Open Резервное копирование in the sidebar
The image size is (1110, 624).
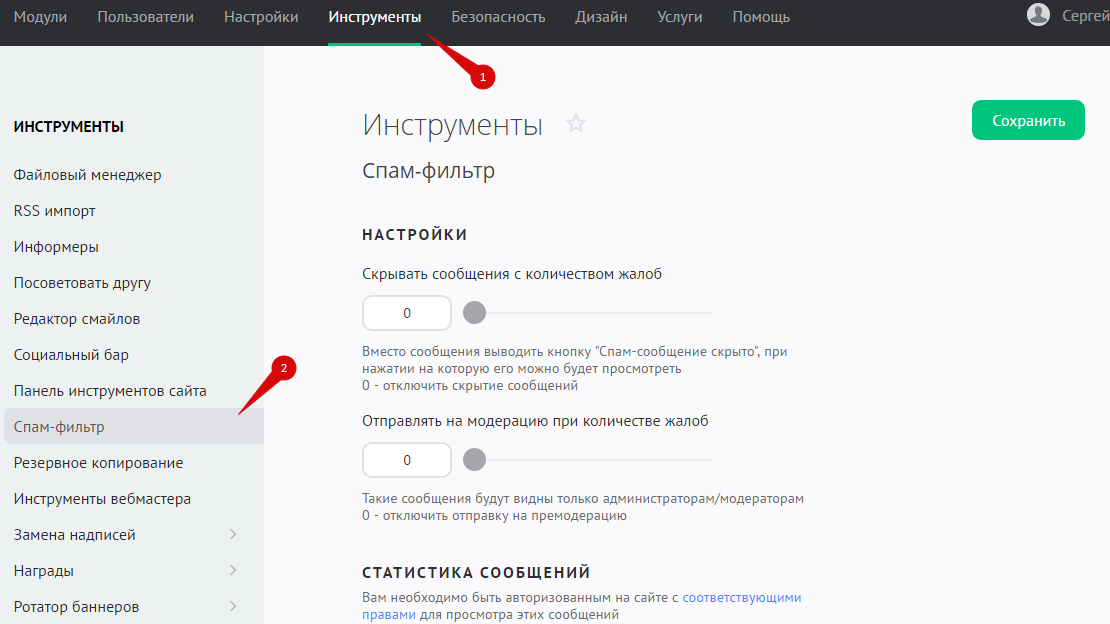point(98,463)
